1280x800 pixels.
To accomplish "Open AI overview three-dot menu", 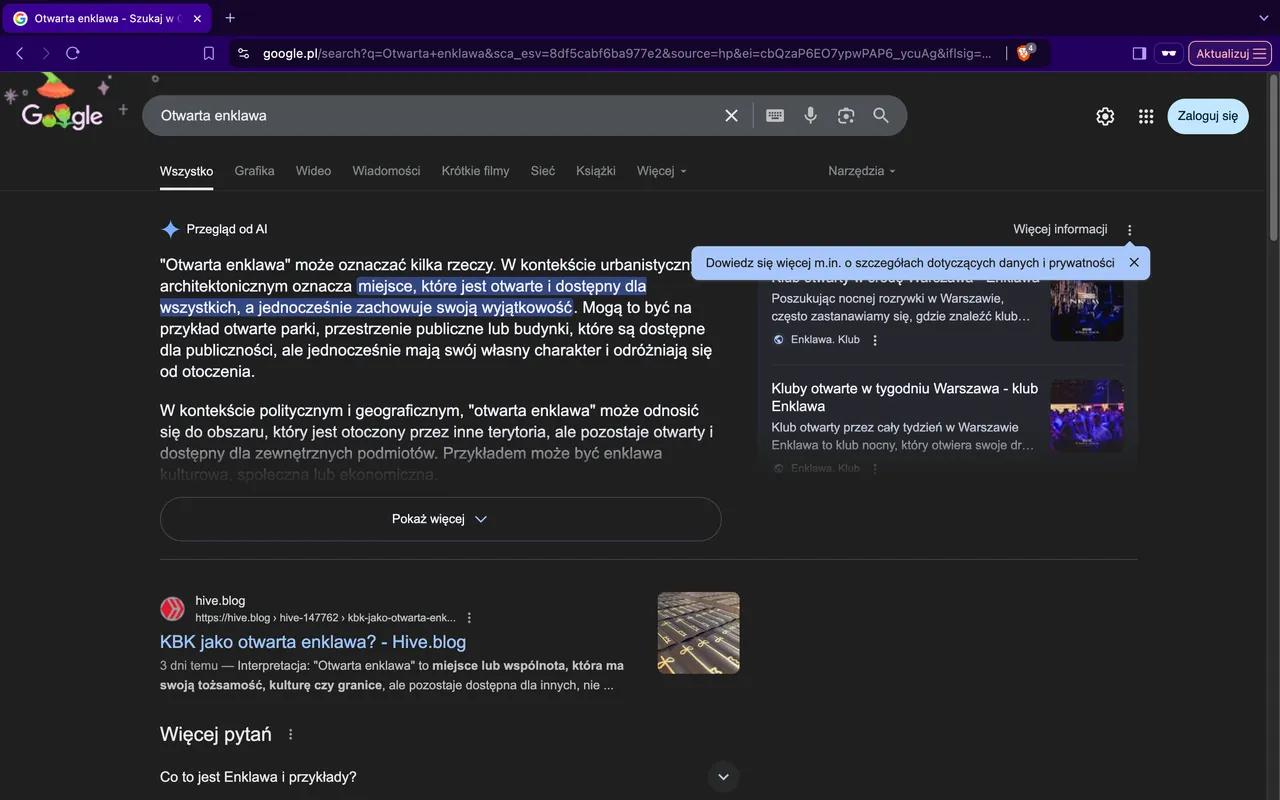I will point(1130,230).
